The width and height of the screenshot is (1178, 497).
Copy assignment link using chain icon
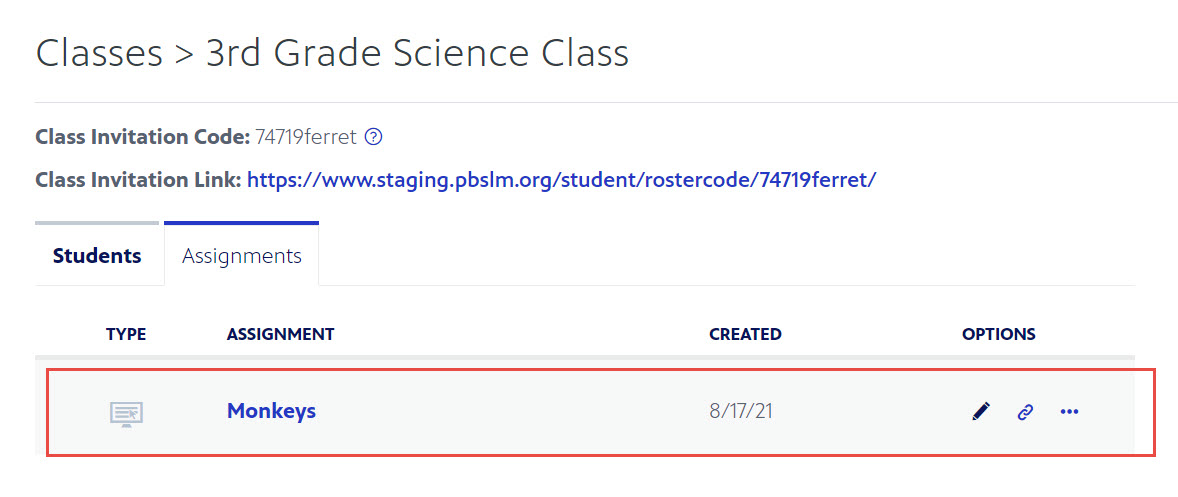1025,411
